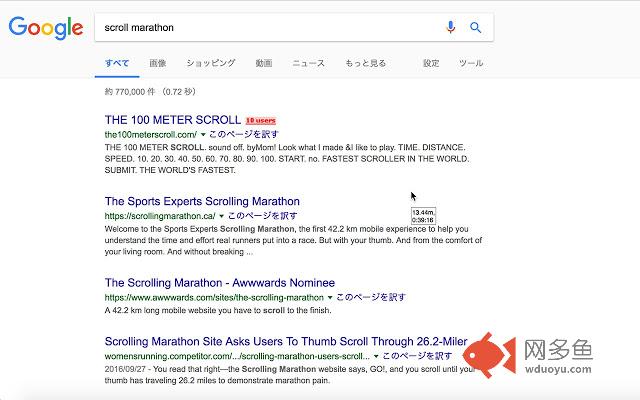This screenshot has height=400, width=640.
Task: Click the womensrunning.competitor.com green URL
Action: click(237, 356)
